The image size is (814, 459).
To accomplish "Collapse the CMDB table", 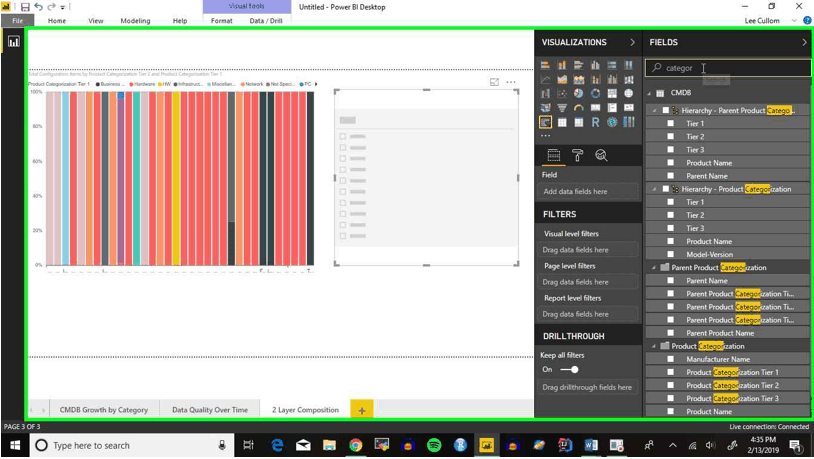I will [x=649, y=93].
